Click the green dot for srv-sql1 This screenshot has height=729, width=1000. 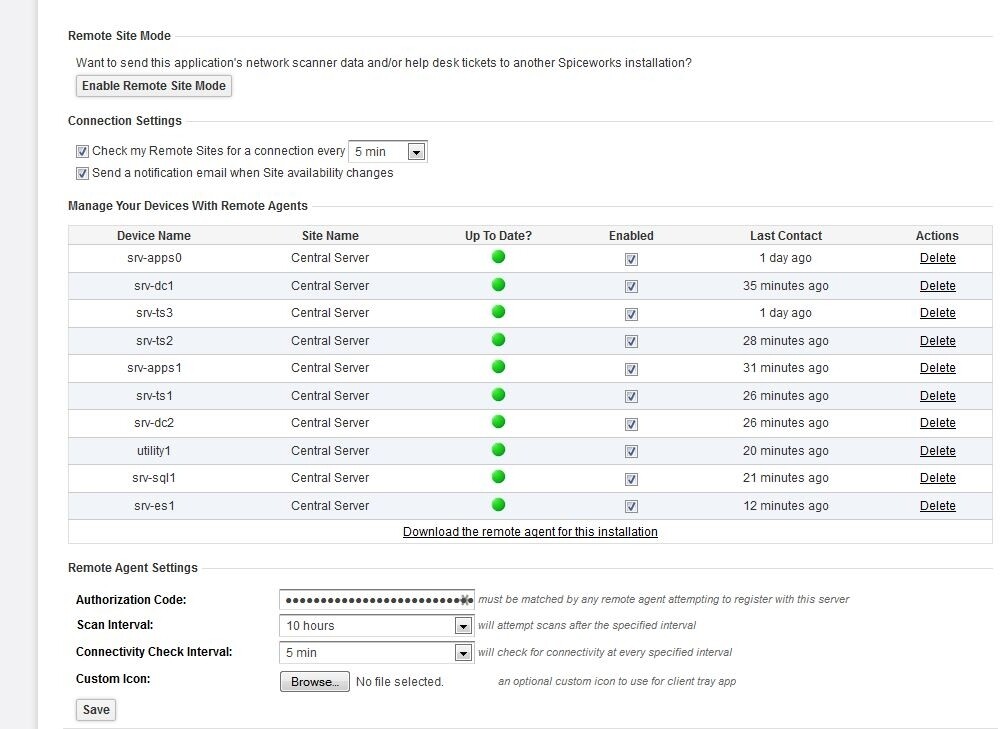(x=497, y=478)
